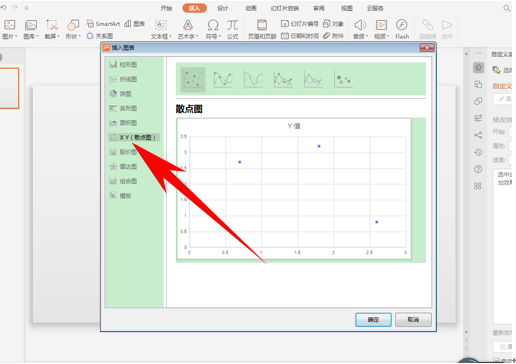This screenshot has width=516, height=364.
Task: Expand the text box dropdown
Action: (x=161, y=36)
